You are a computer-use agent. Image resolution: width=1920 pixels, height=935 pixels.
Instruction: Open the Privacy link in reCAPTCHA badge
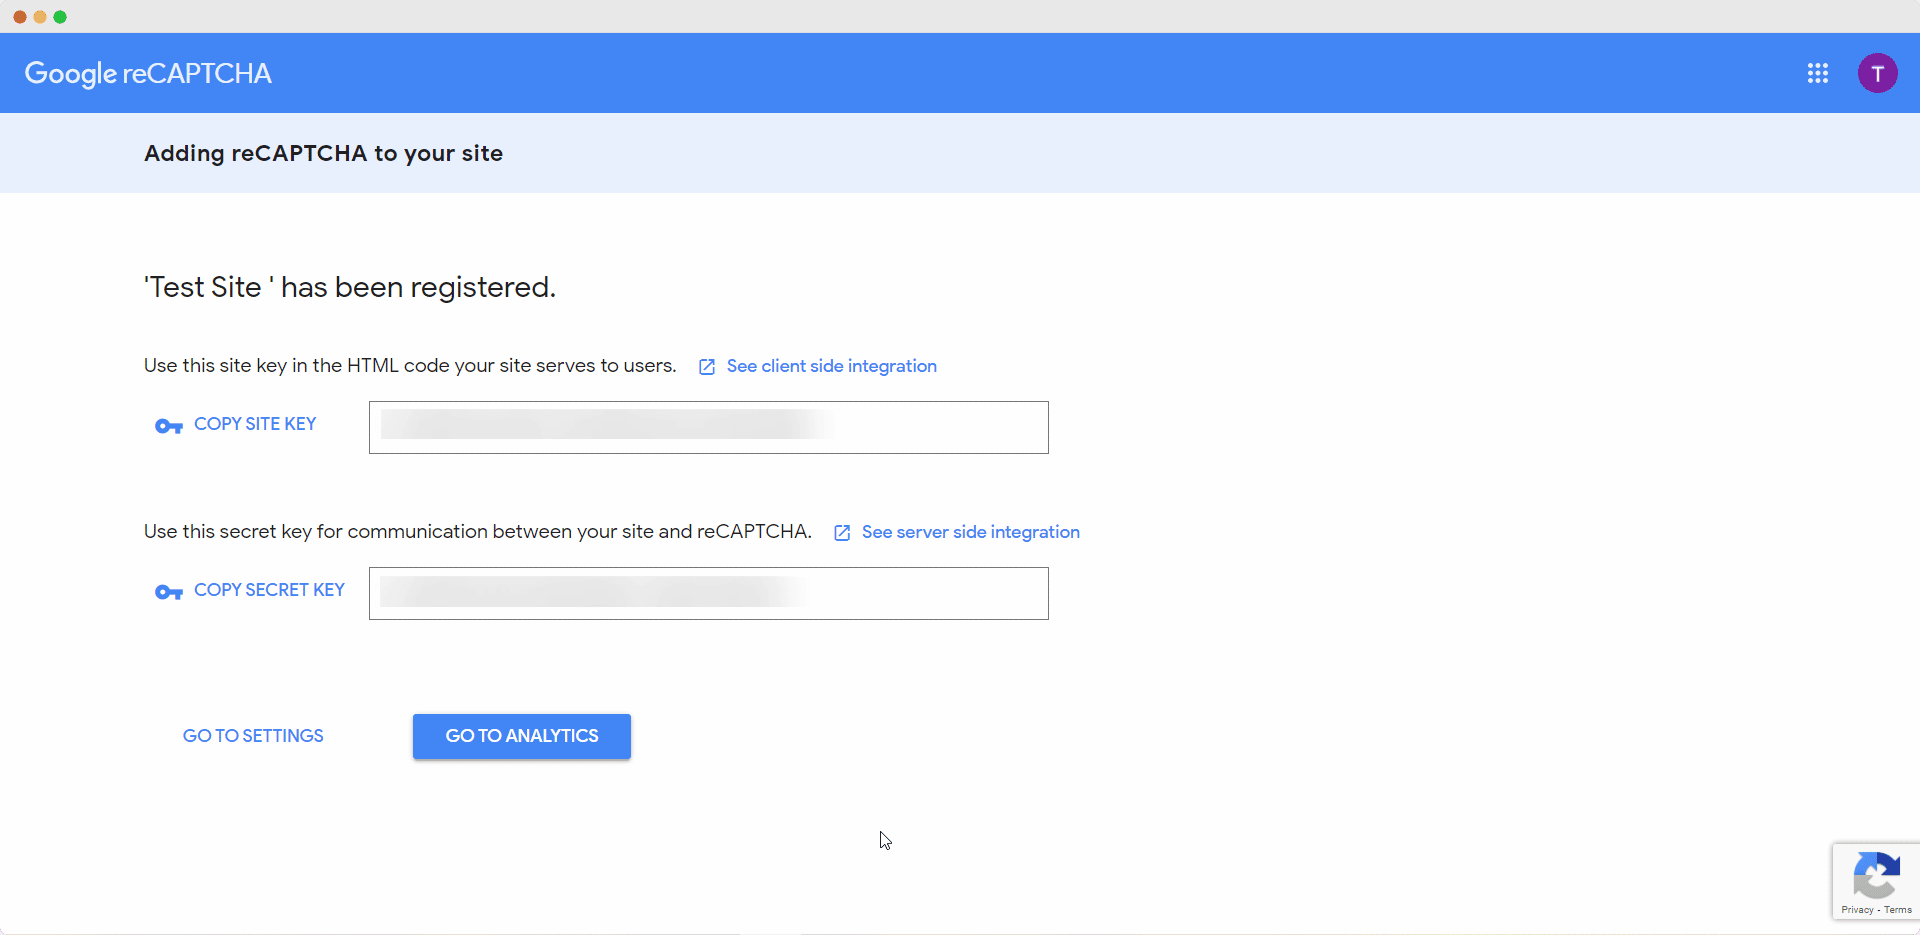point(1857,910)
